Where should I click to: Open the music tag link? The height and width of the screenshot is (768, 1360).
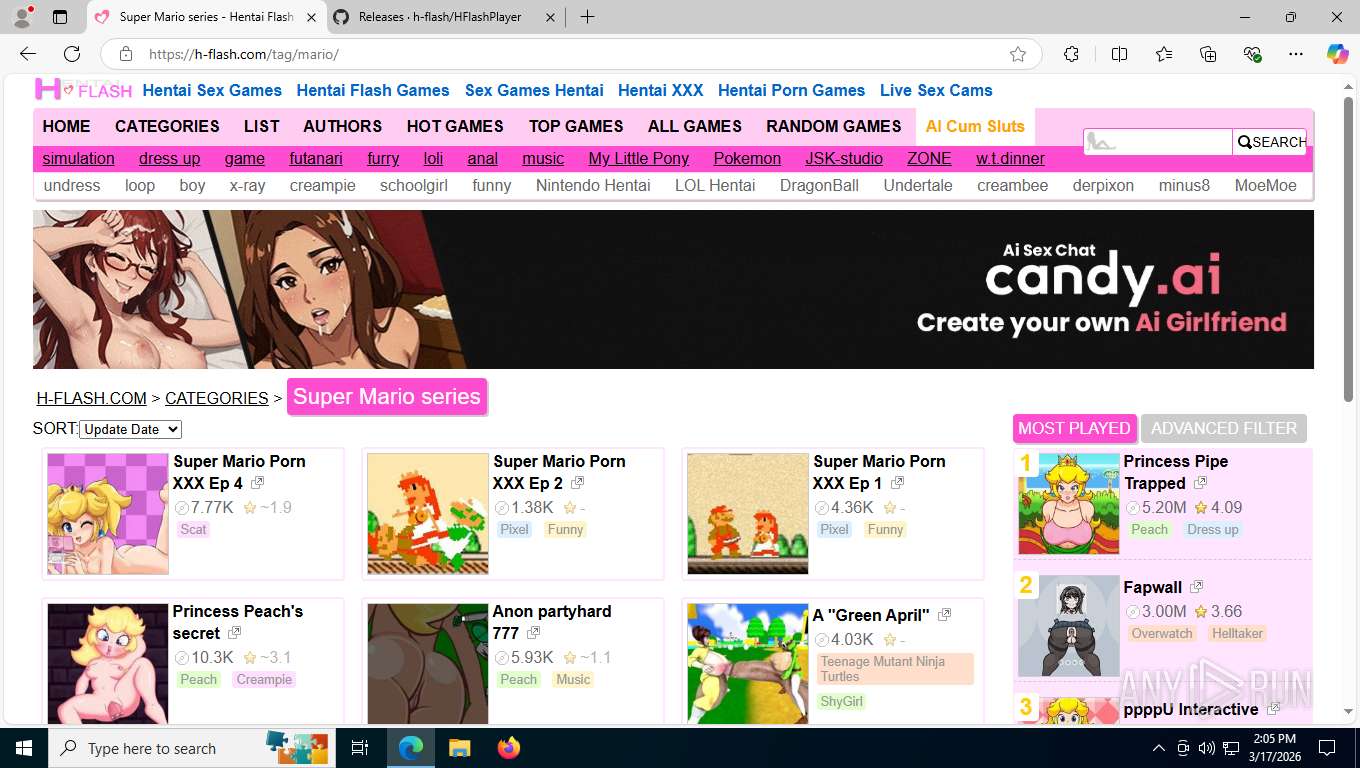[x=543, y=158]
